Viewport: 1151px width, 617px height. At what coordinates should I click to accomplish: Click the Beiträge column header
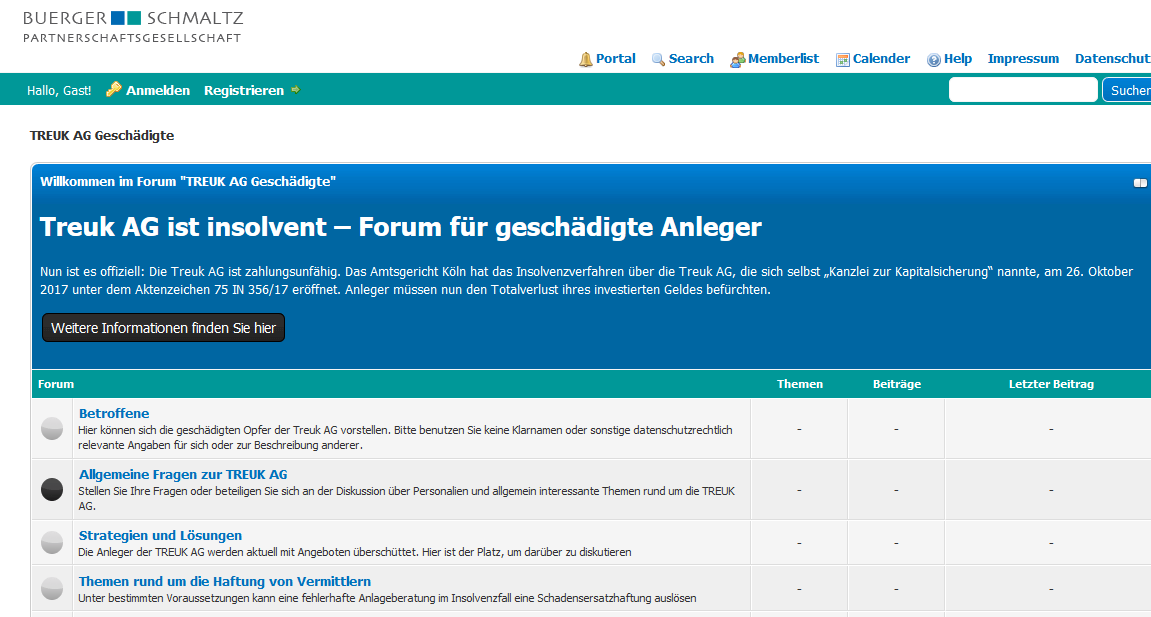click(896, 384)
